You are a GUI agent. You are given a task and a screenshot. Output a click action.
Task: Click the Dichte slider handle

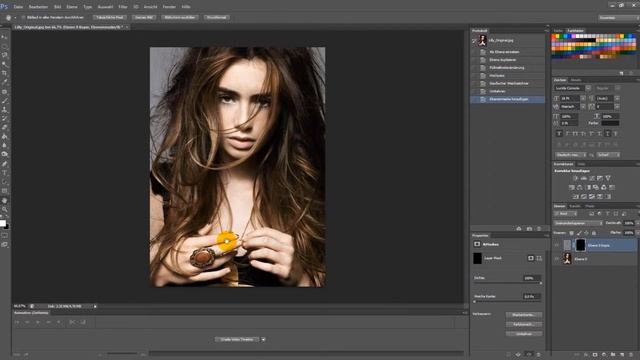[541, 283]
